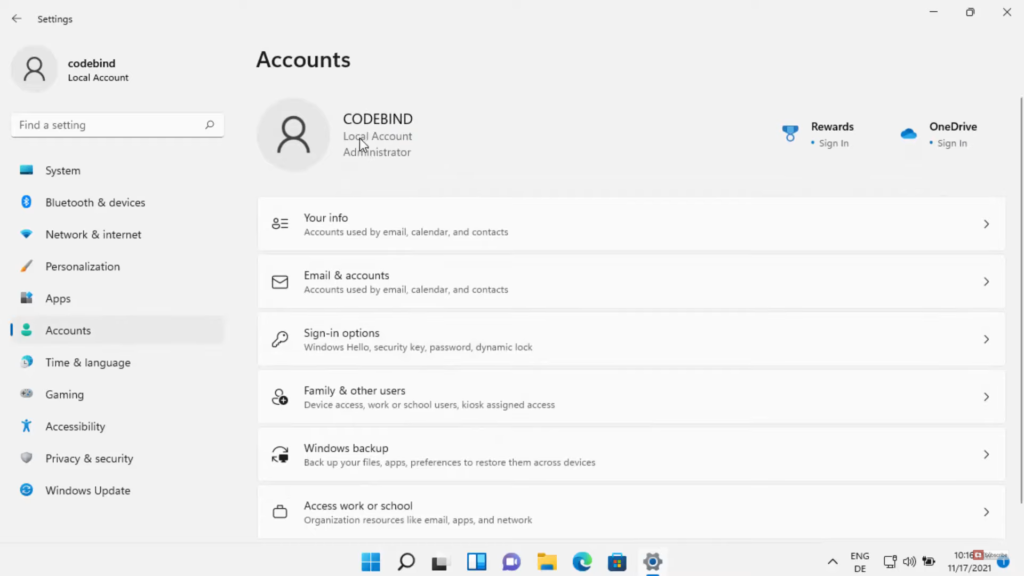Viewport: 1024px width, 576px height.
Task: Open the Sign-in options row title
Action: pos(342,332)
